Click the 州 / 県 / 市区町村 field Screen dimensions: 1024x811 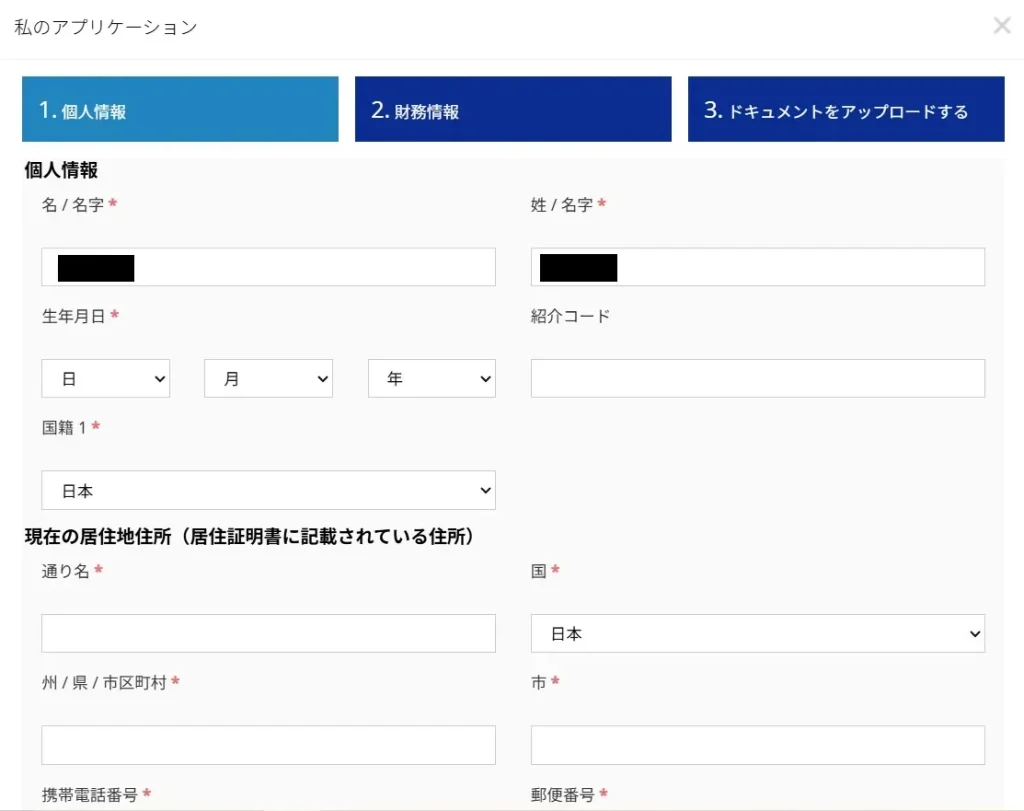[x=268, y=745]
